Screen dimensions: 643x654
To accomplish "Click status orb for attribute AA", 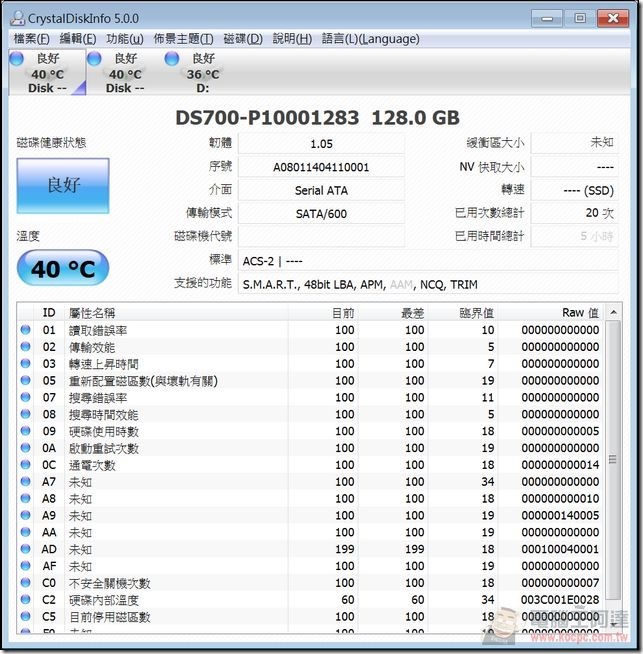I will 25,532.
